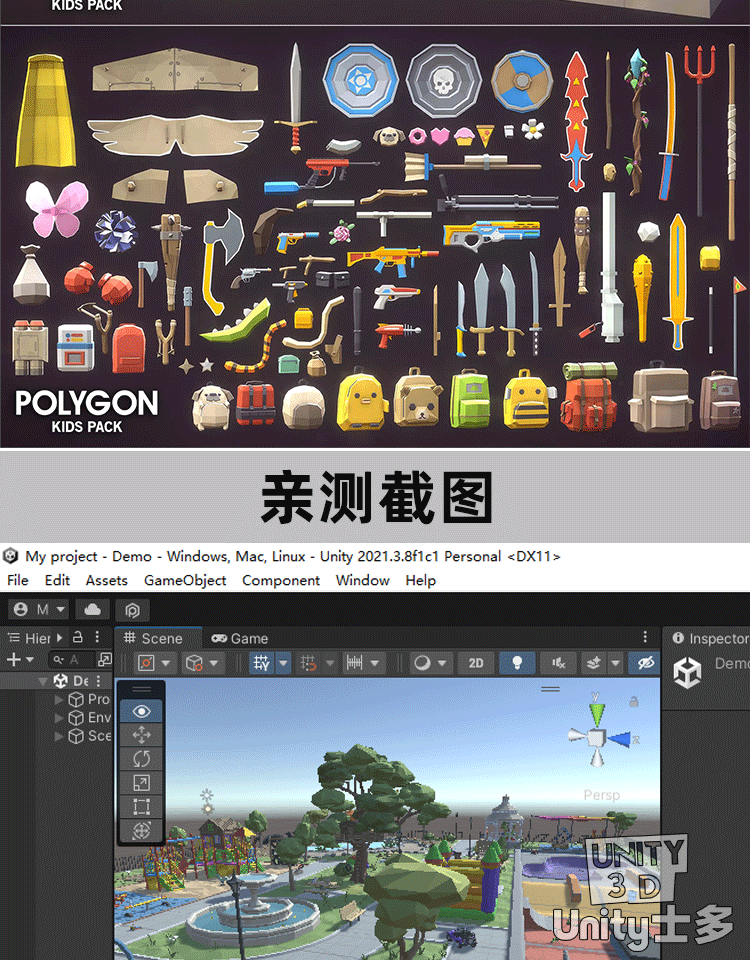Select the Transform tool in the scene toolbar
The width and height of the screenshot is (750, 960).
141,830
